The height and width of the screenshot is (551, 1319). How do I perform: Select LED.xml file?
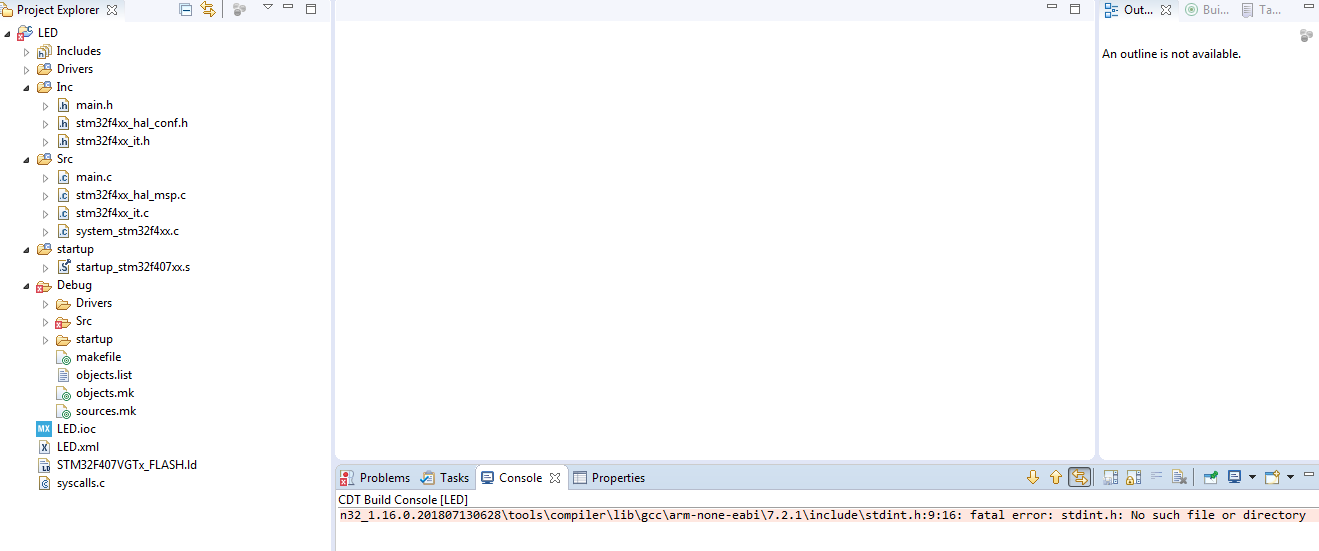click(x=78, y=447)
